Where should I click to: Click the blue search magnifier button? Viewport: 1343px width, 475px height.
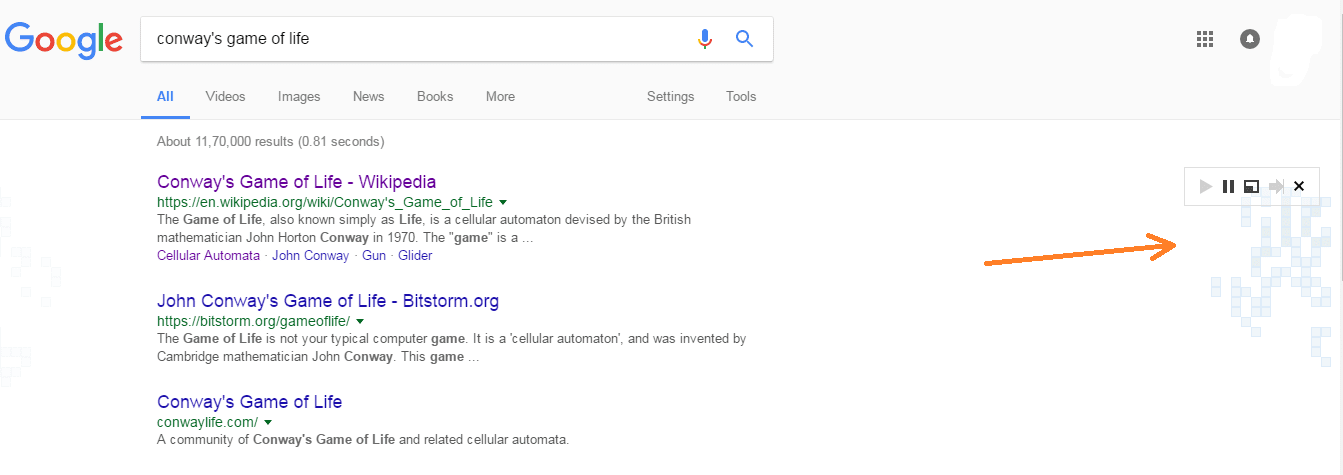tap(744, 39)
